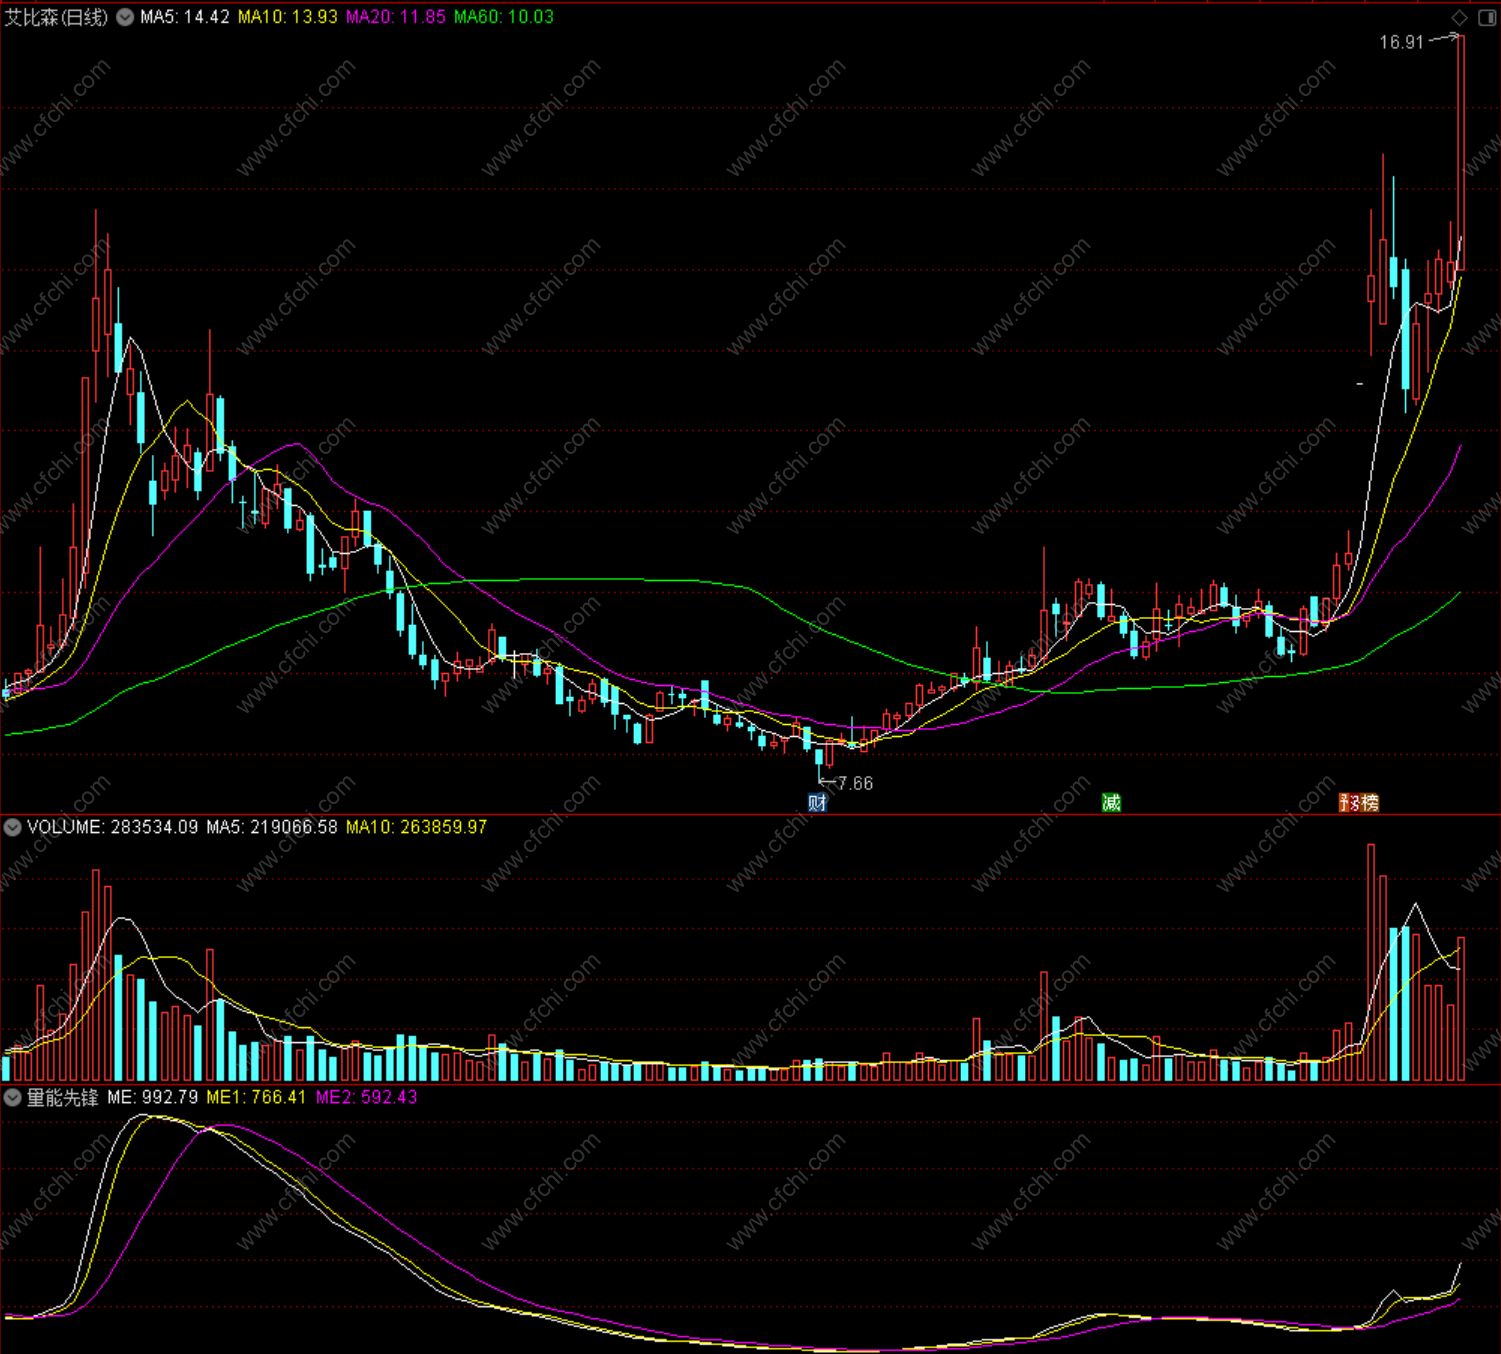
Task: Open the VOLUME indicator dropdown arrow
Action: tap(13, 827)
